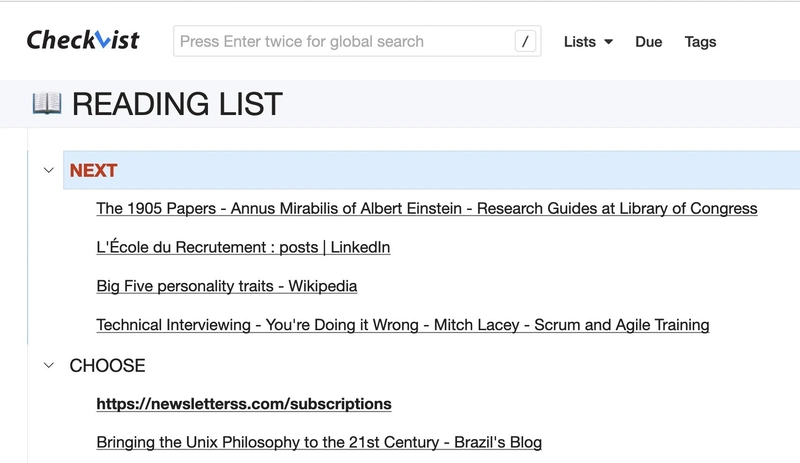
Task: Open Big Five personality traits Wikipedia link
Action: point(226,286)
